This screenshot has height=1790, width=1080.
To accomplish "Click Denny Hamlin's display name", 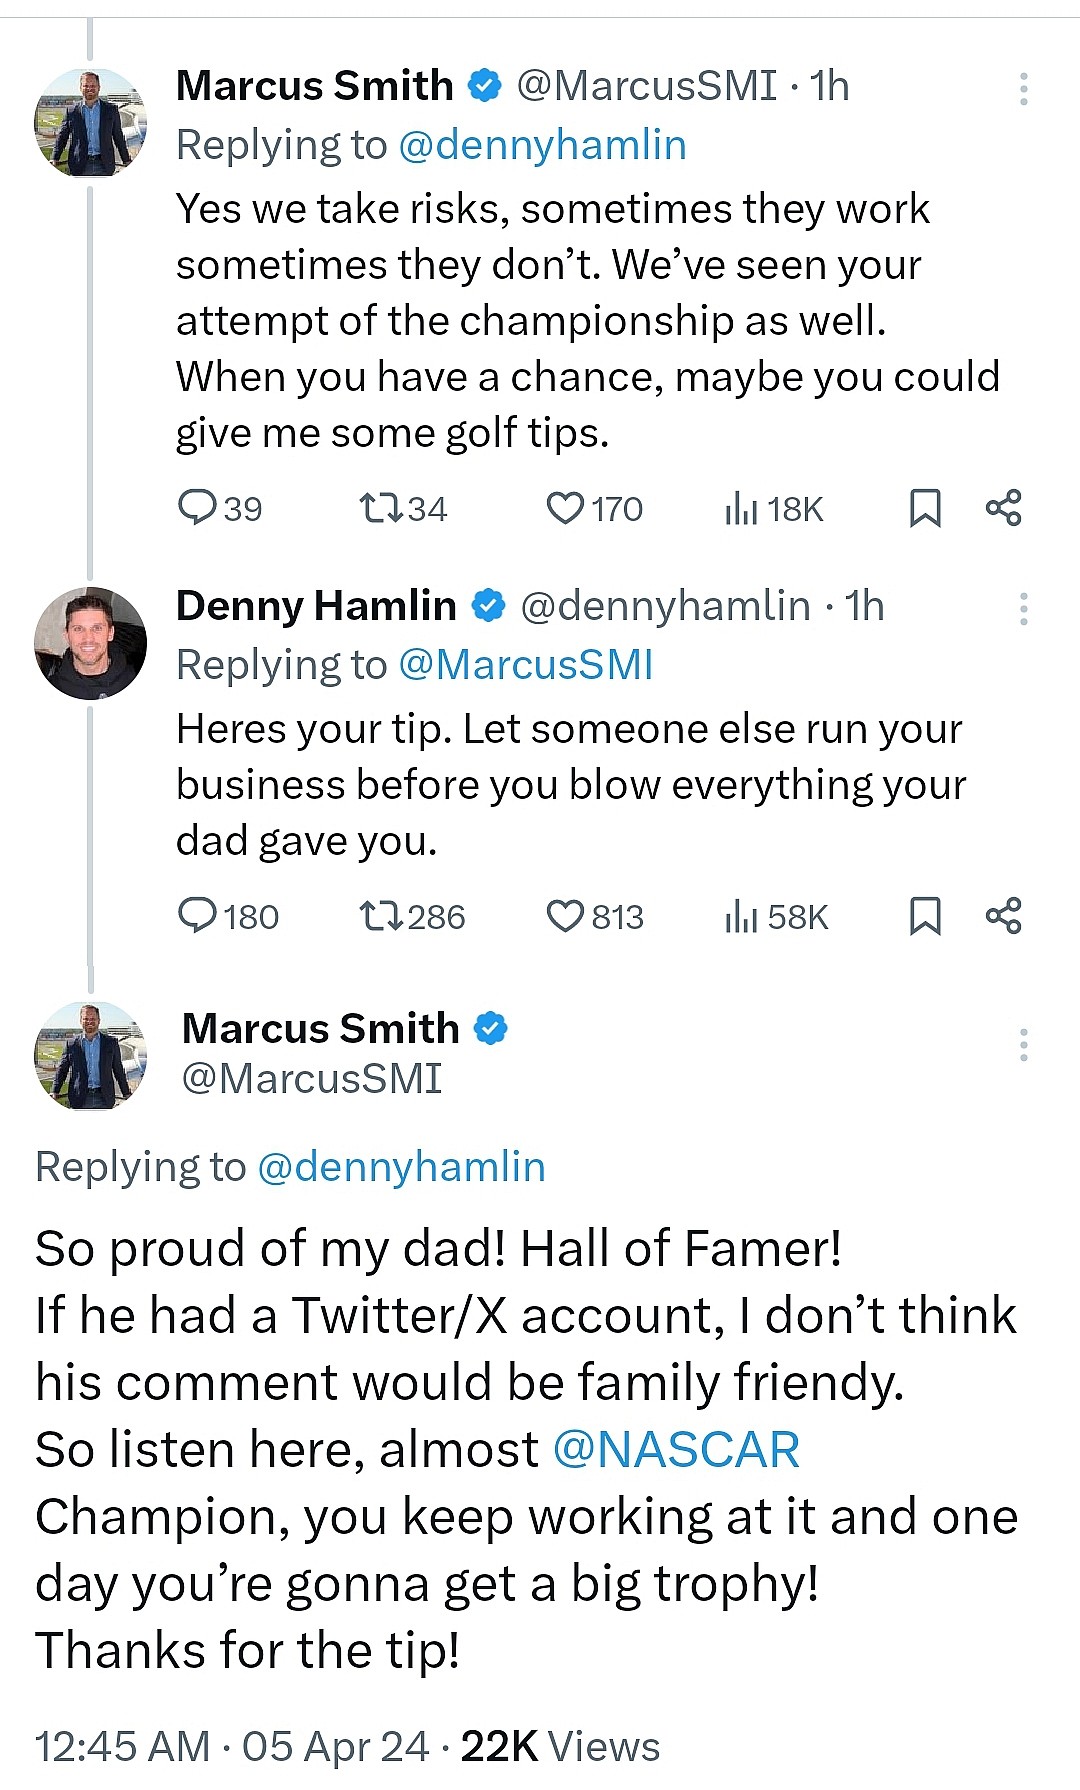I will (x=316, y=606).
